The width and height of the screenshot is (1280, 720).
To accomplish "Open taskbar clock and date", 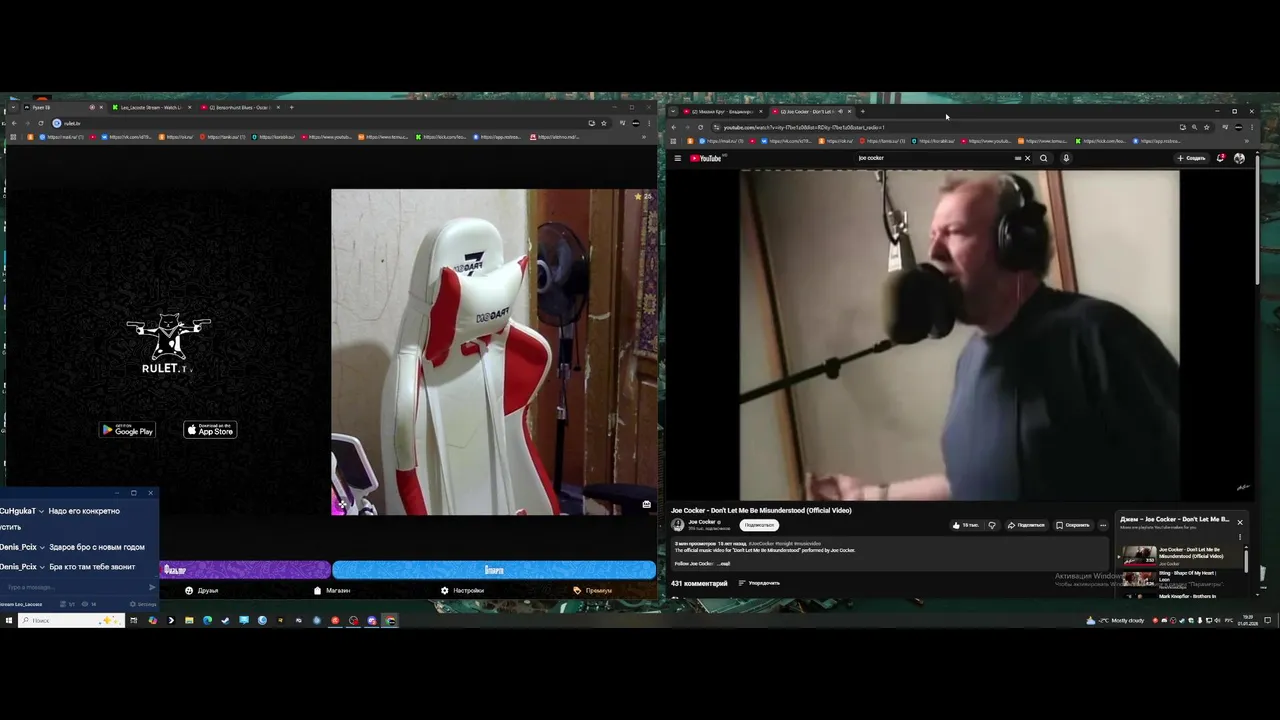I will pos(1247,620).
